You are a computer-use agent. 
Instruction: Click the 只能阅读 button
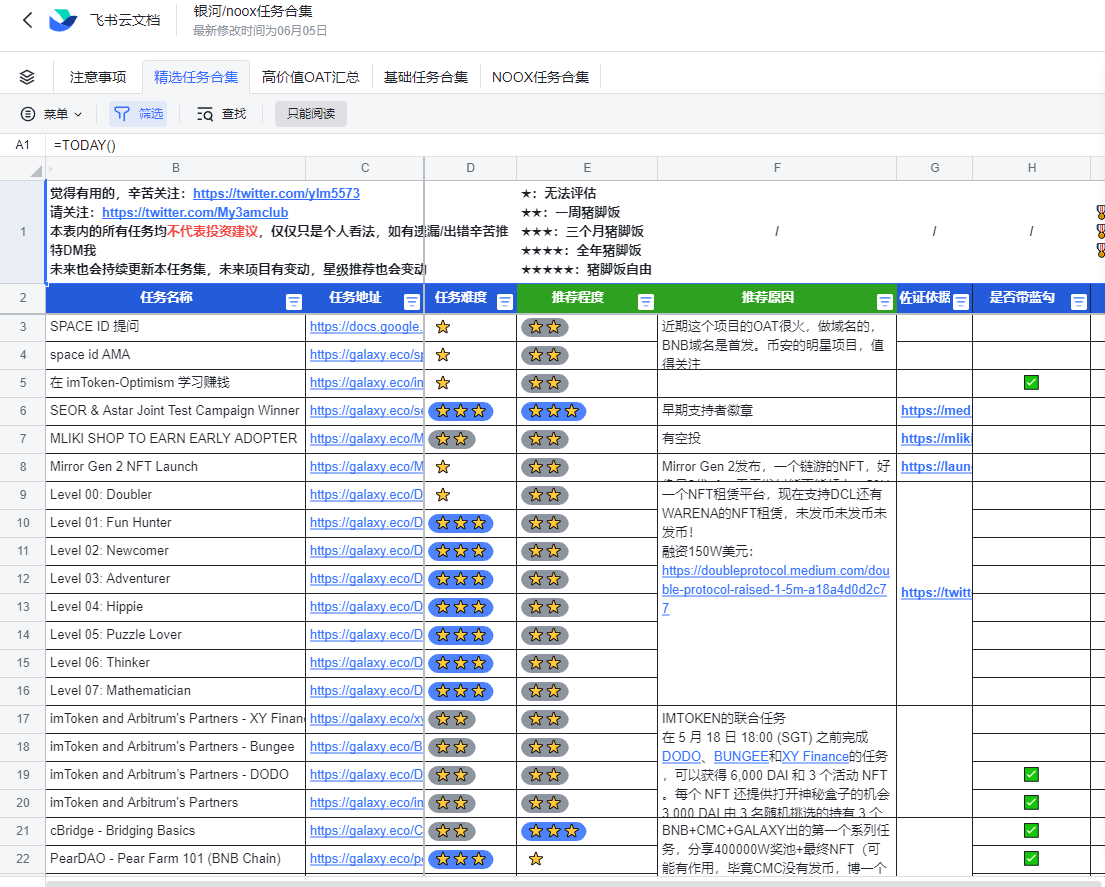click(x=311, y=113)
